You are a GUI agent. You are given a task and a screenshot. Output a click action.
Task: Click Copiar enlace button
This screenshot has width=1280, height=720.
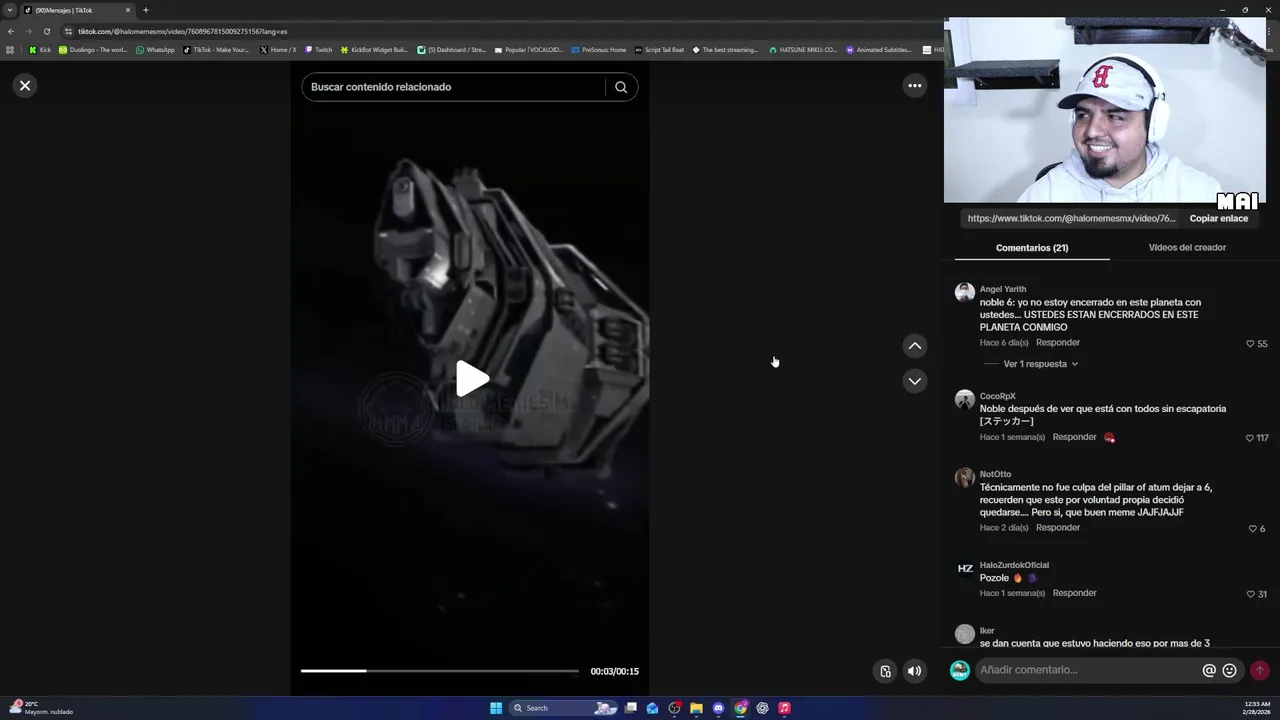tap(1218, 218)
